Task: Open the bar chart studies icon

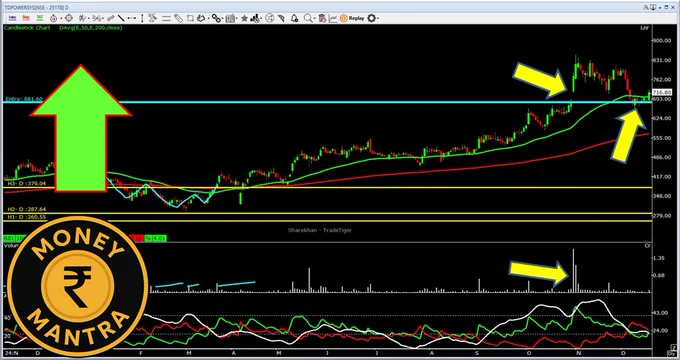Action: click(254, 18)
